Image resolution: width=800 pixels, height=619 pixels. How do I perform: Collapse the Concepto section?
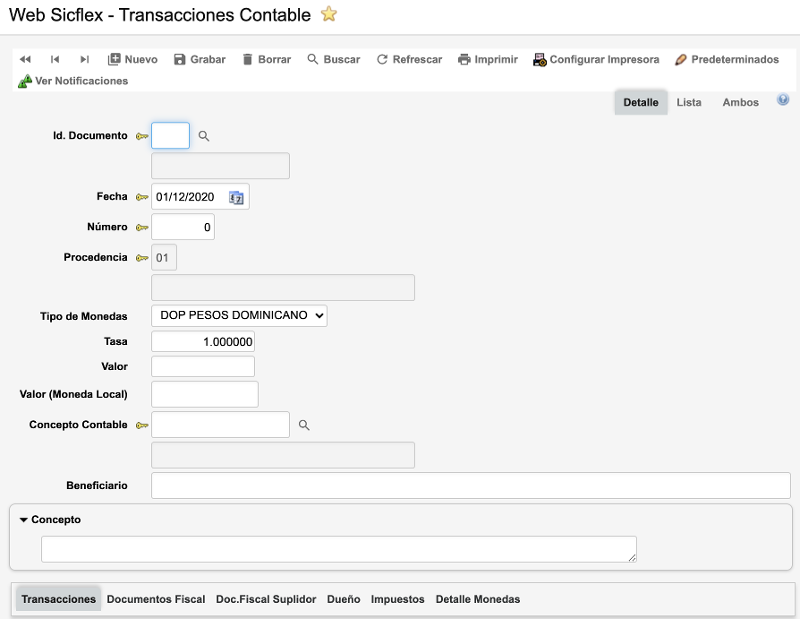pos(24,520)
